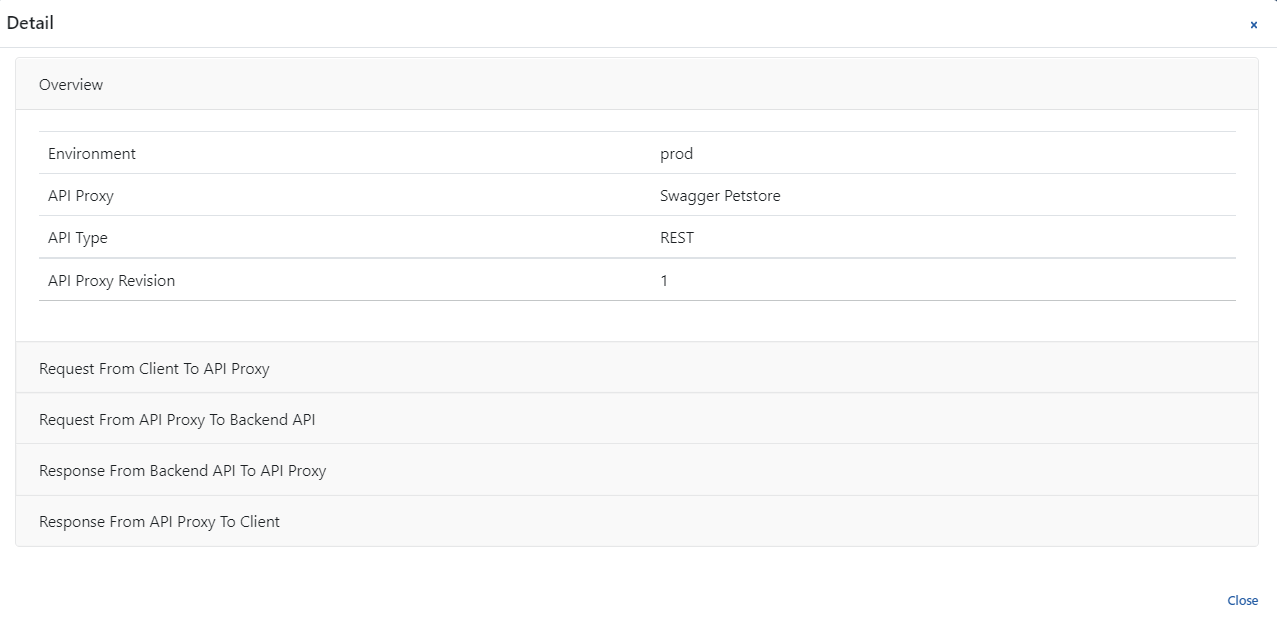Screen dimensions: 1277x624
Task: Select the Environment row label
Action: (92, 153)
